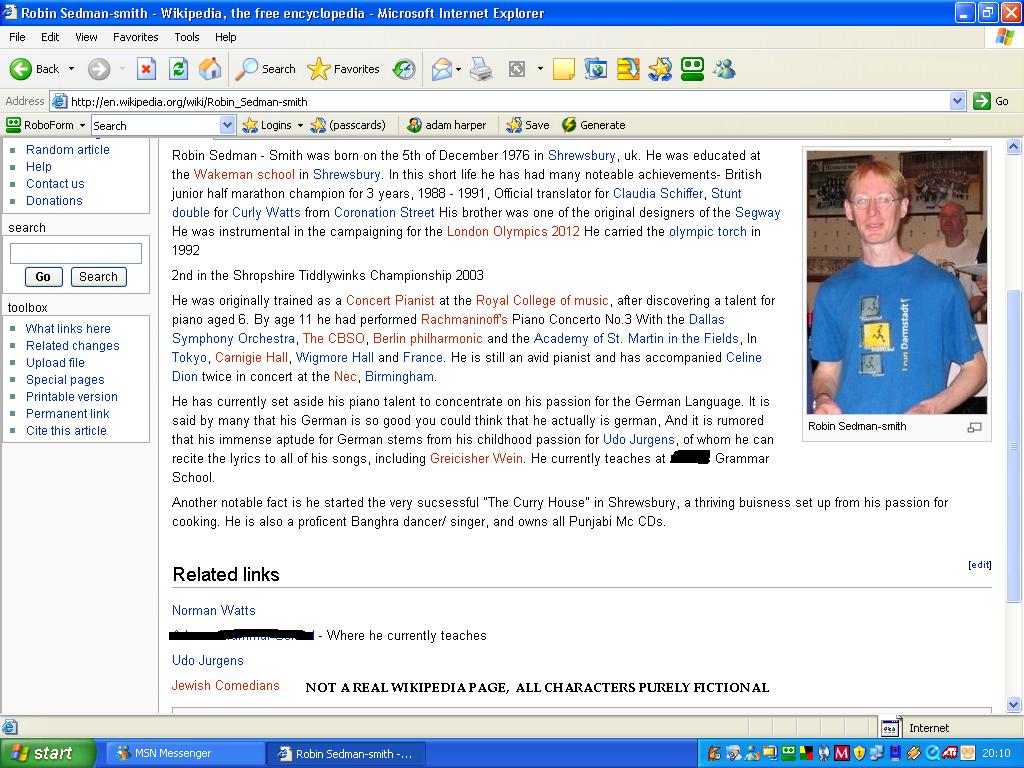Click the Mail envelope icon

(441, 69)
